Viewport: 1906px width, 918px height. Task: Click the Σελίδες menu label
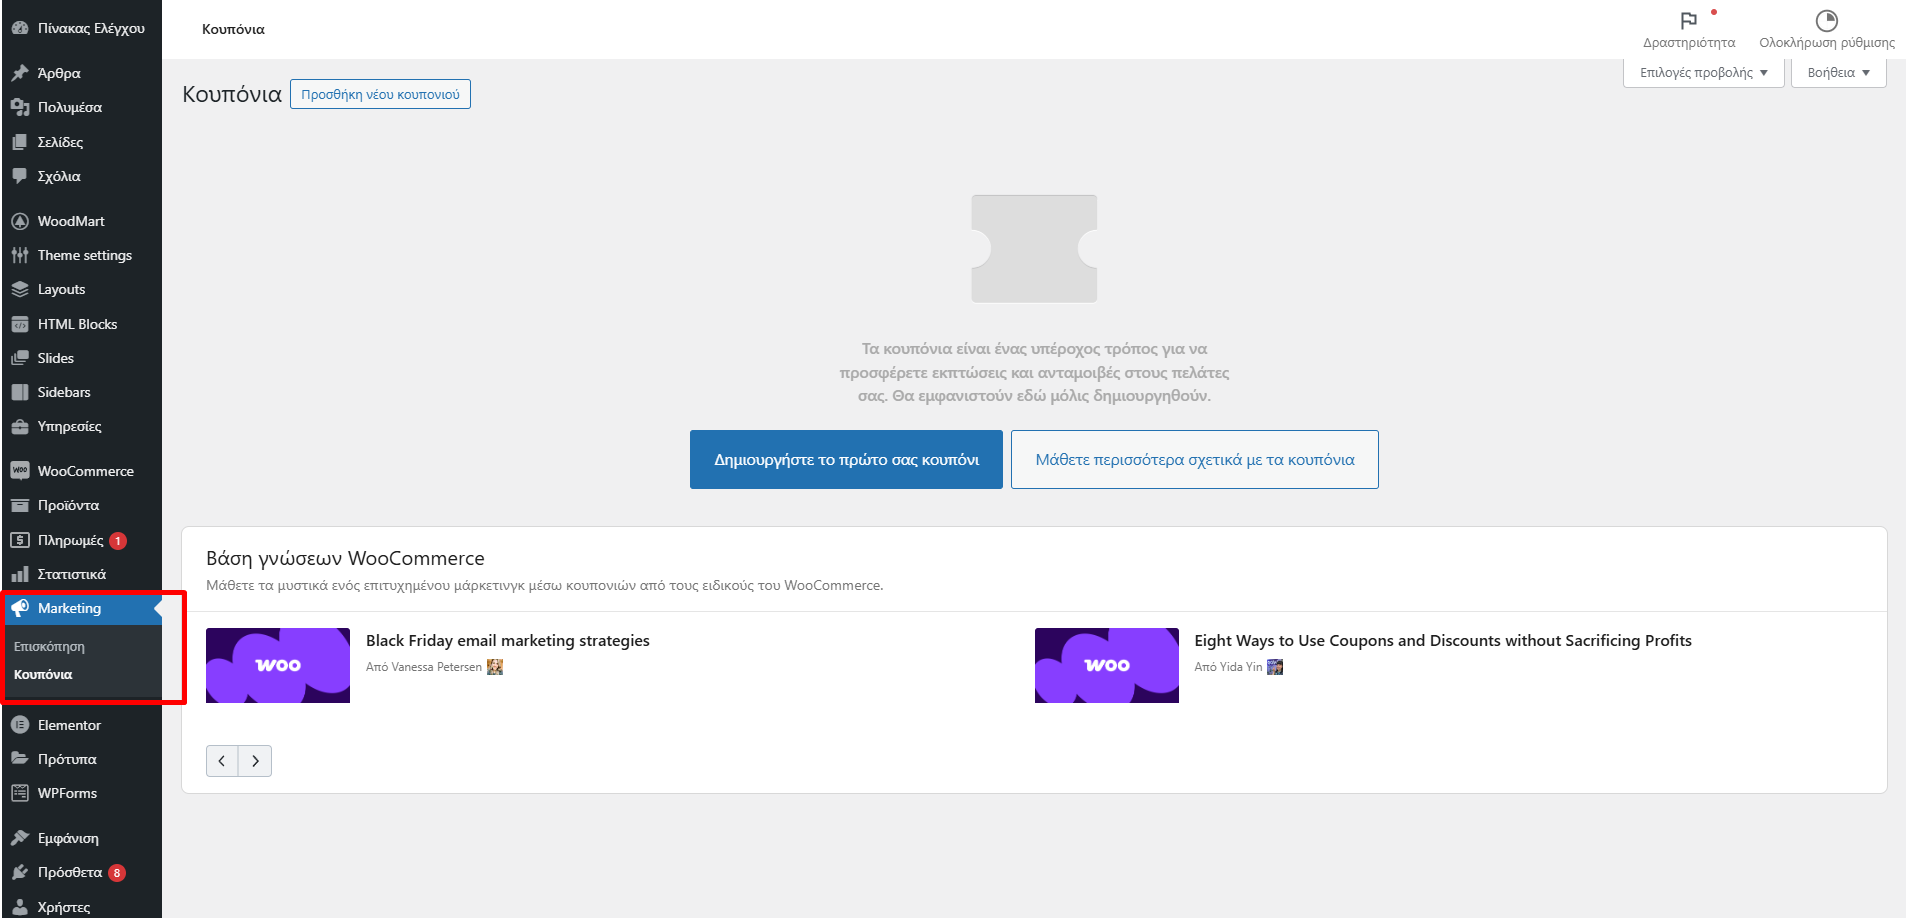pyautogui.click(x=60, y=142)
